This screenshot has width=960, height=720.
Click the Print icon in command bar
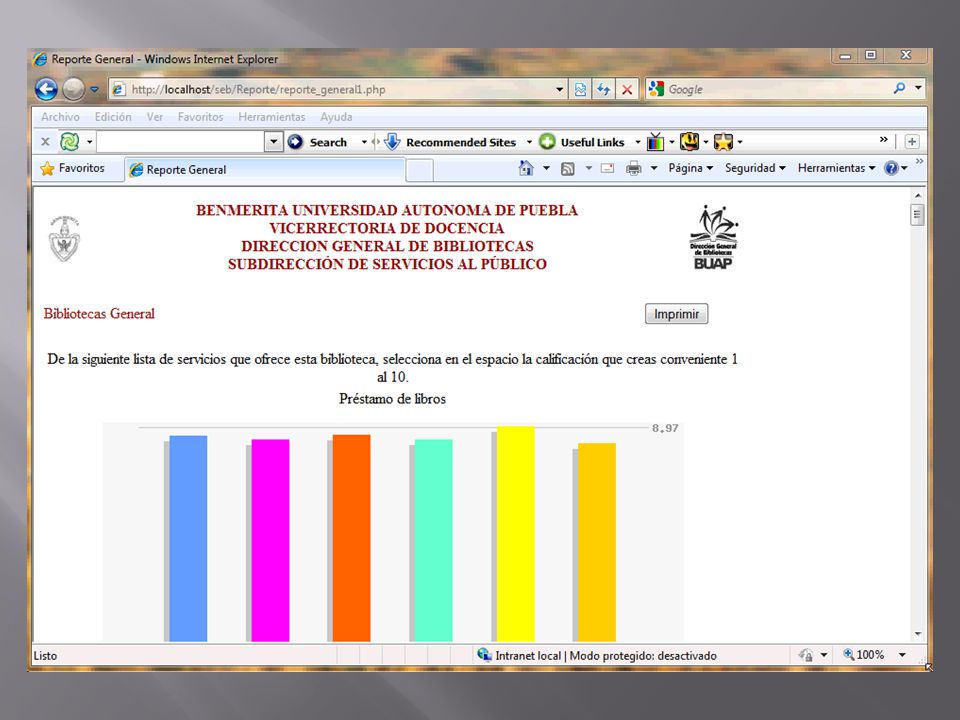634,168
